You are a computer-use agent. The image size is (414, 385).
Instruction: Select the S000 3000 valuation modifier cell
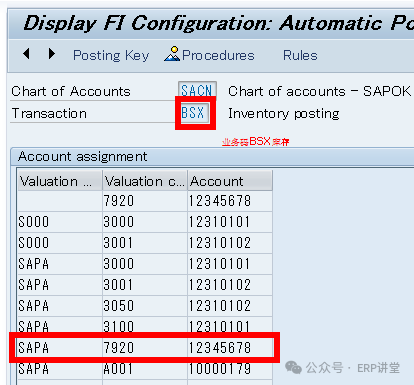[x=60, y=222]
